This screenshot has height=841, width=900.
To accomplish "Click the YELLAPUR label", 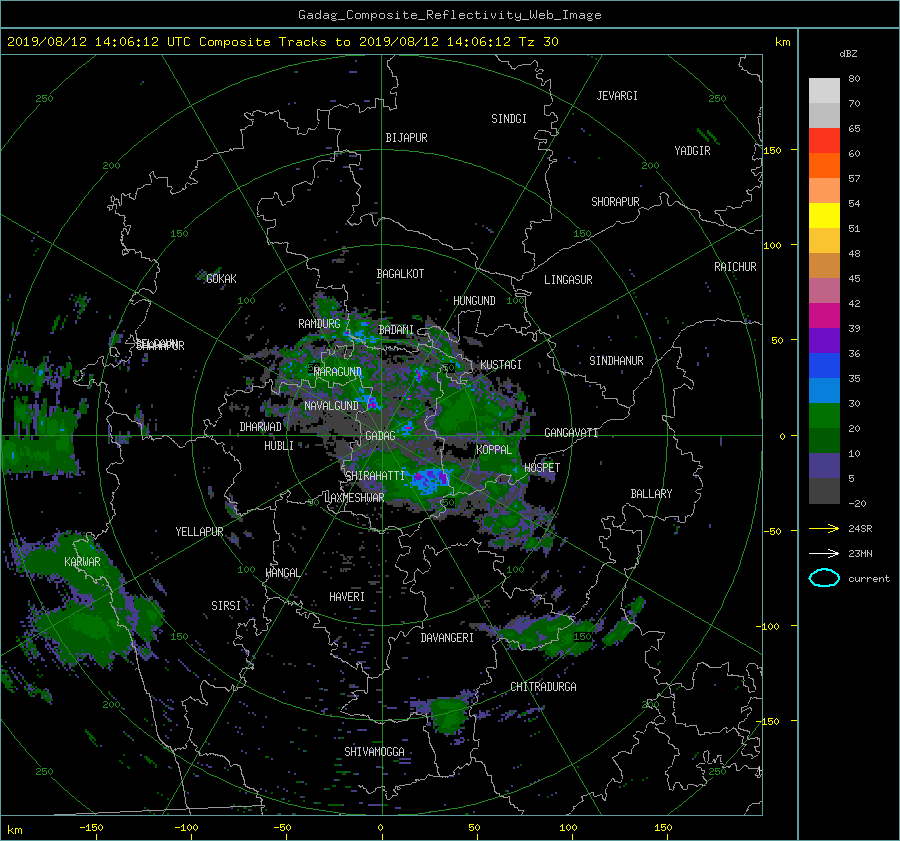I will click(199, 532).
